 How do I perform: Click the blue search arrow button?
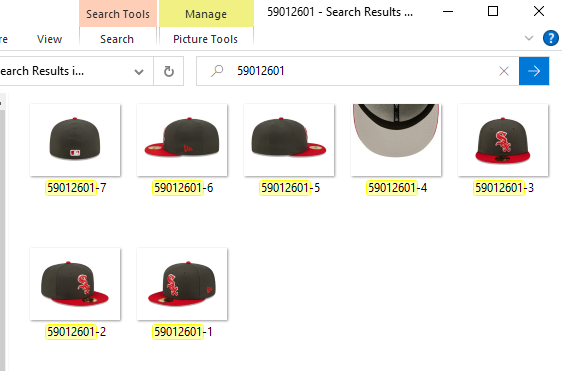point(534,71)
